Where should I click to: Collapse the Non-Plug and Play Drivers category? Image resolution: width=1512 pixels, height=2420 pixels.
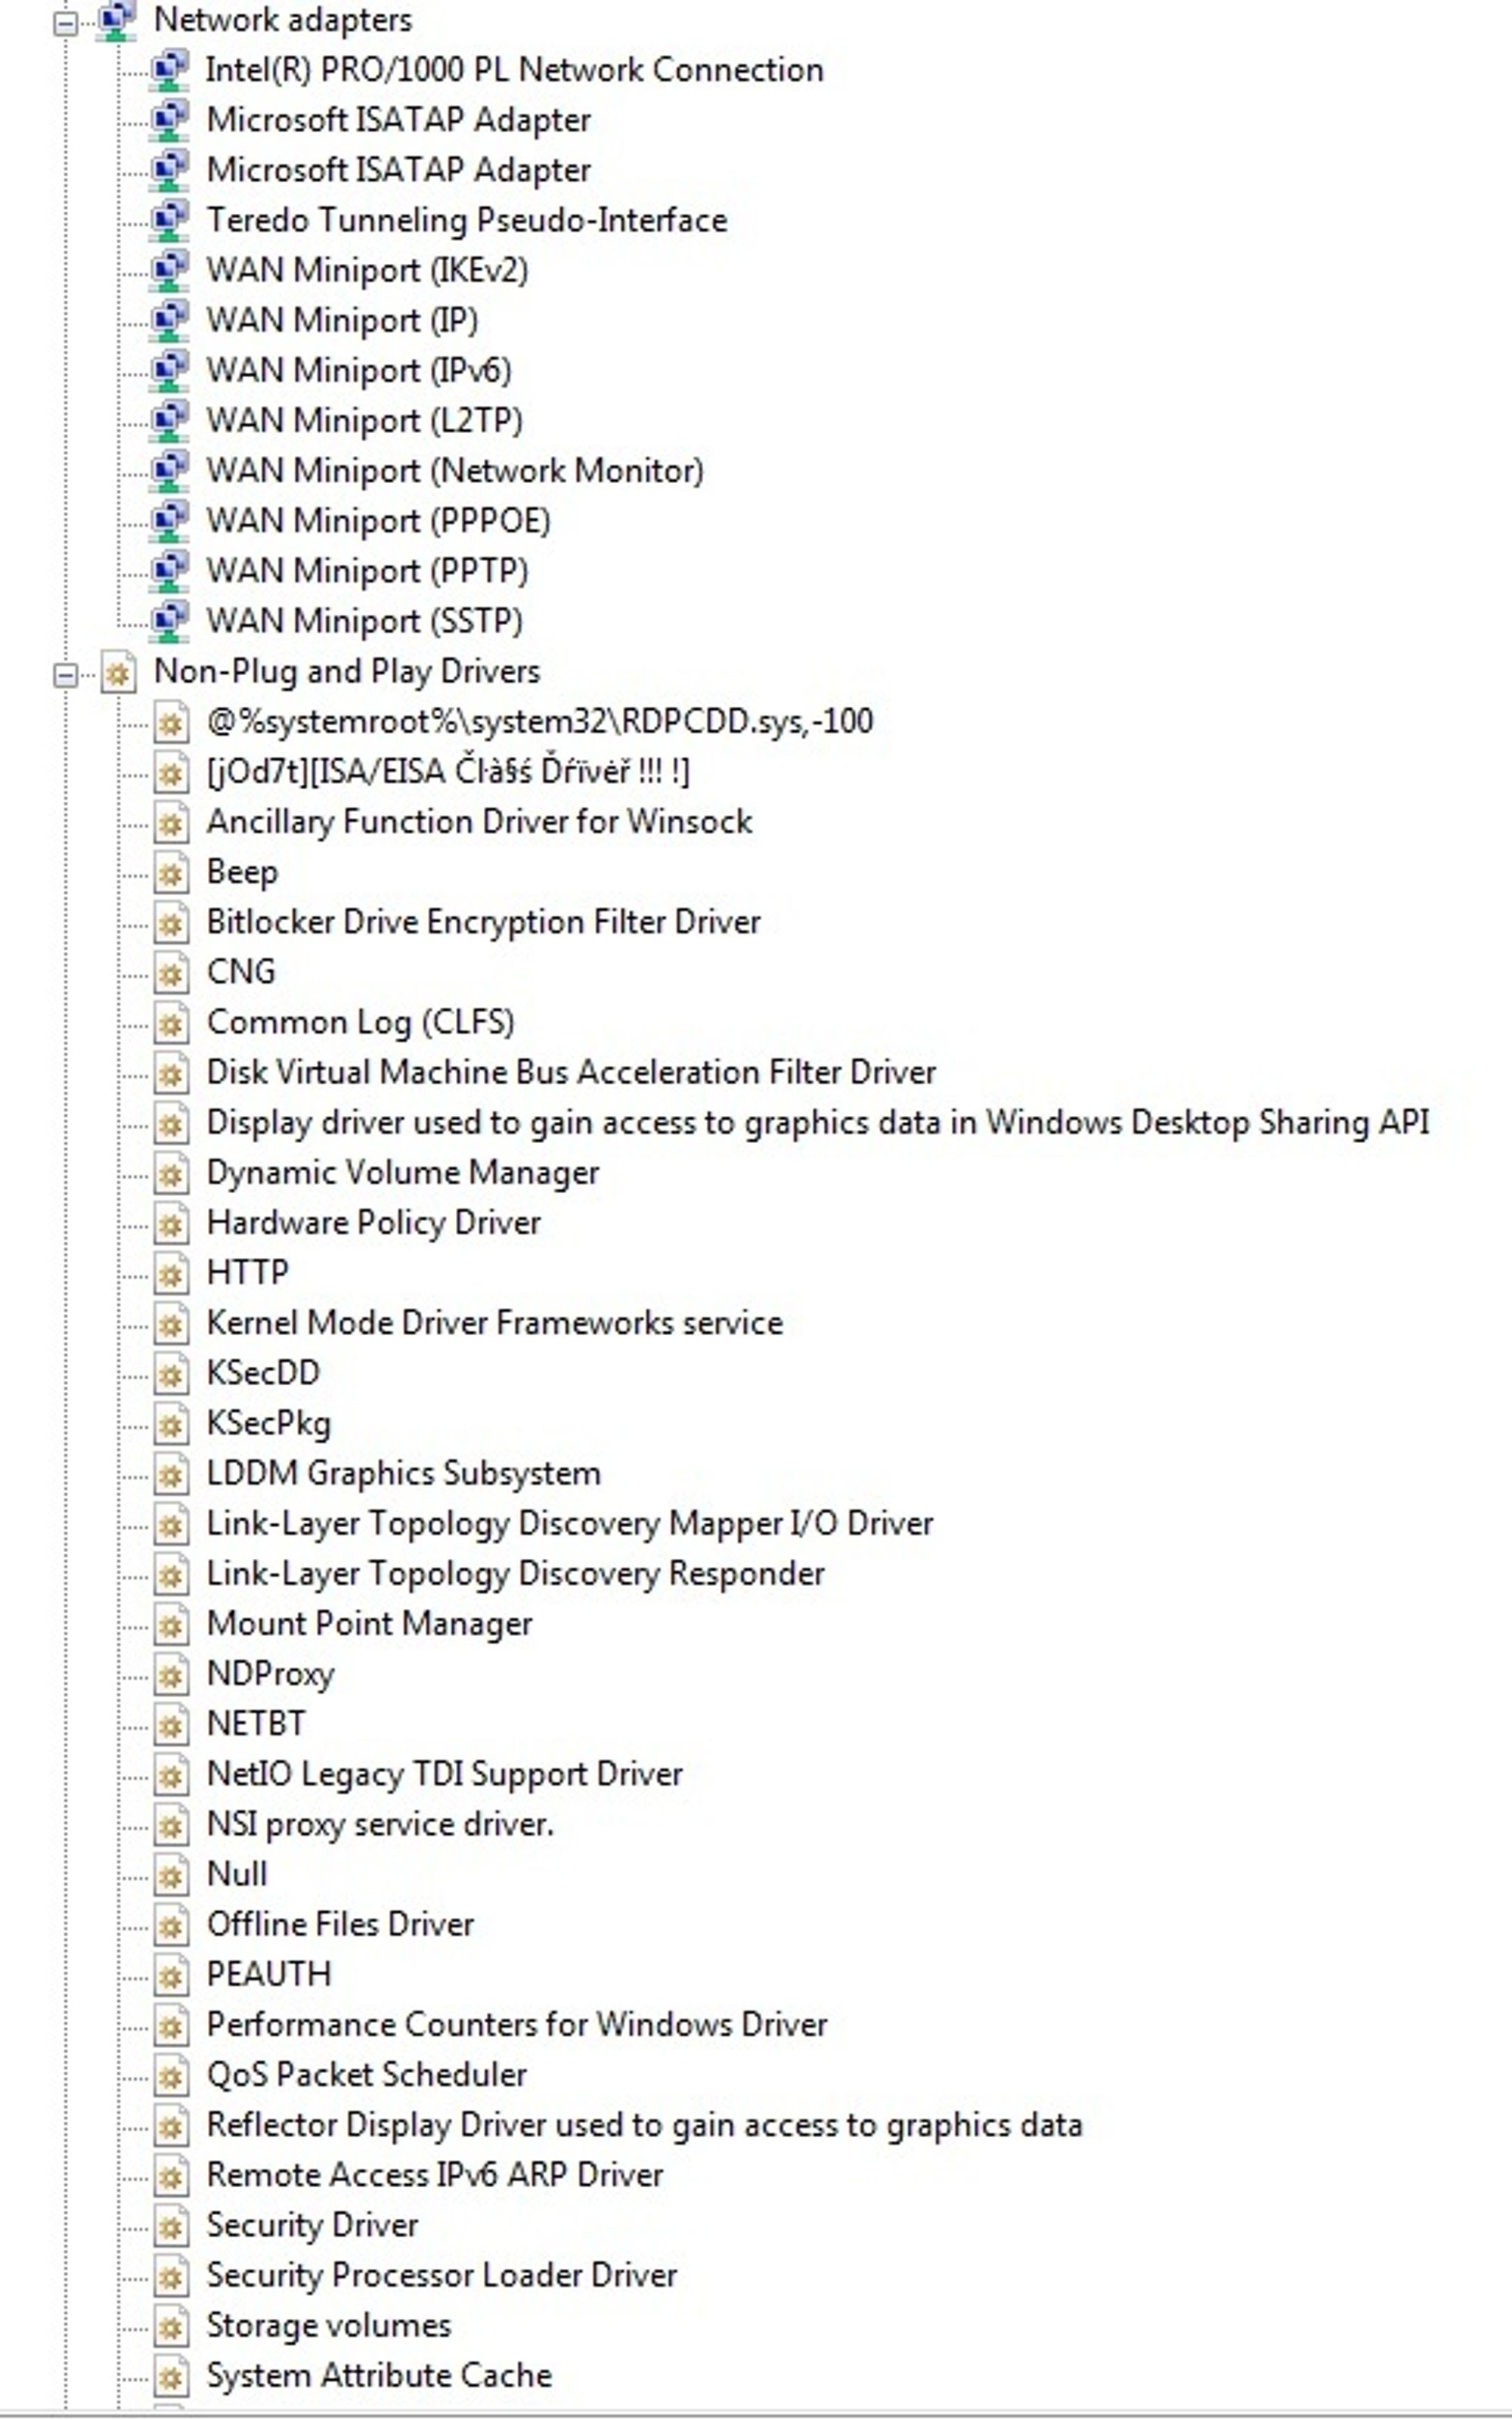pos(65,675)
